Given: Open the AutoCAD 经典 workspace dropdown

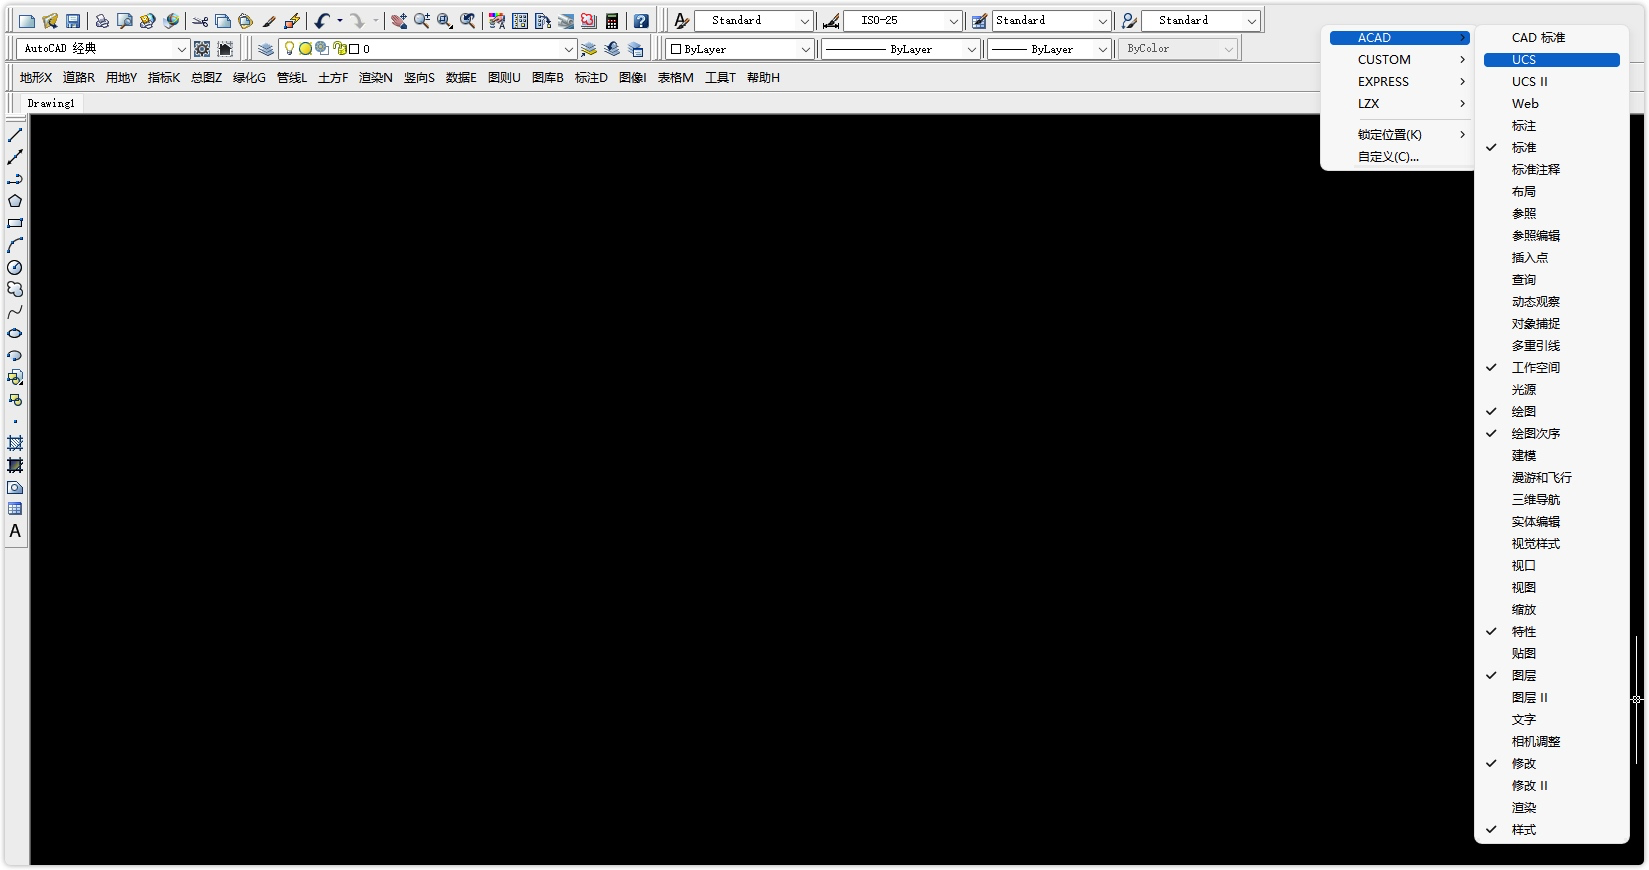Looking at the screenshot, I should tap(103, 49).
